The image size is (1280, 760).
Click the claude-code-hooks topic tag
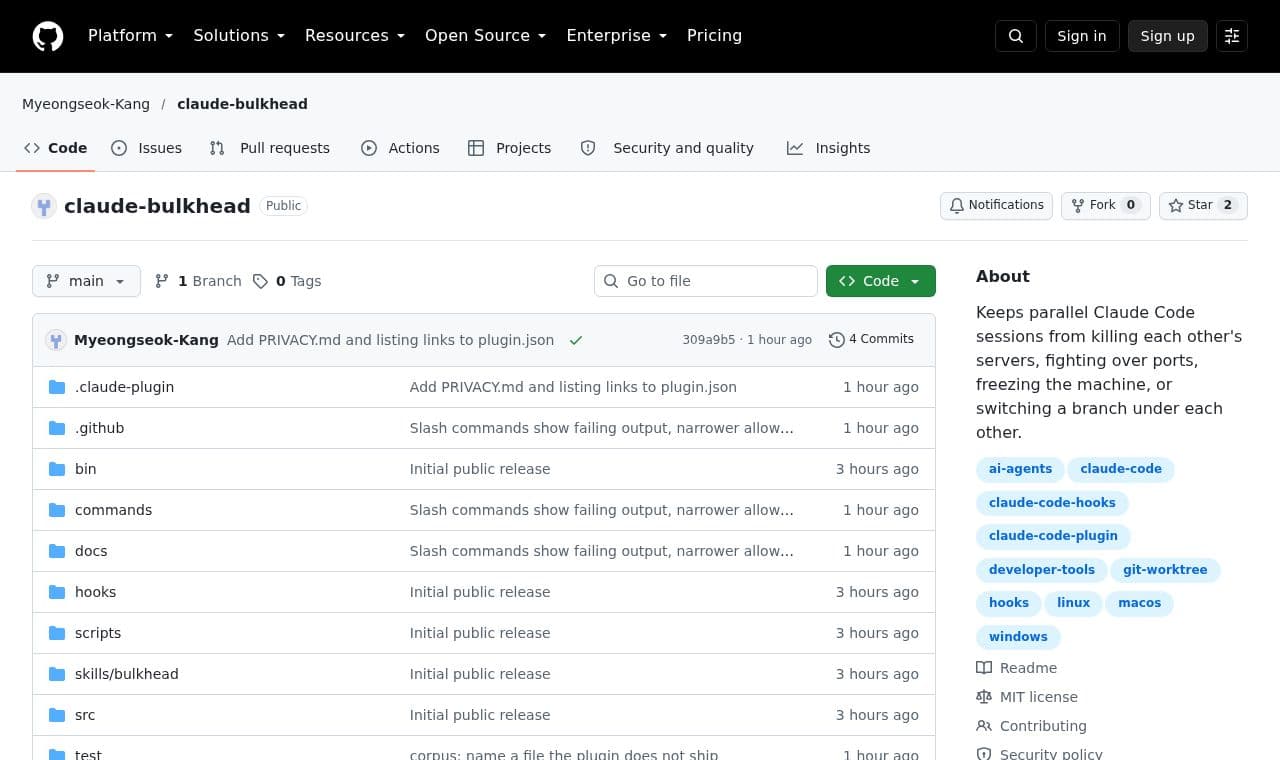(x=1052, y=503)
